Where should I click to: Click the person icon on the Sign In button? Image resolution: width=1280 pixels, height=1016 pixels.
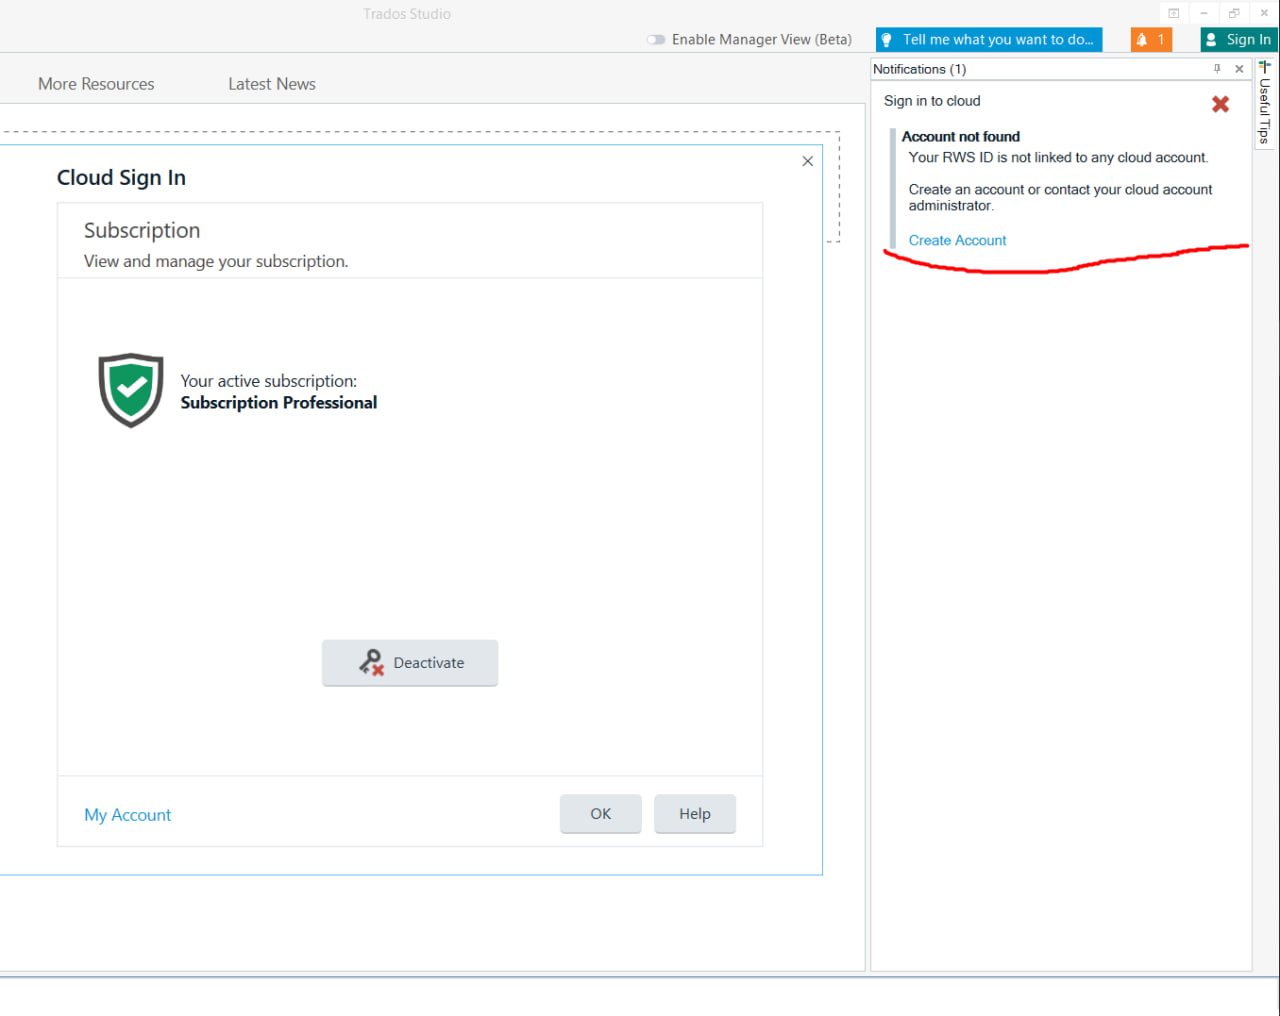pos(1211,39)
